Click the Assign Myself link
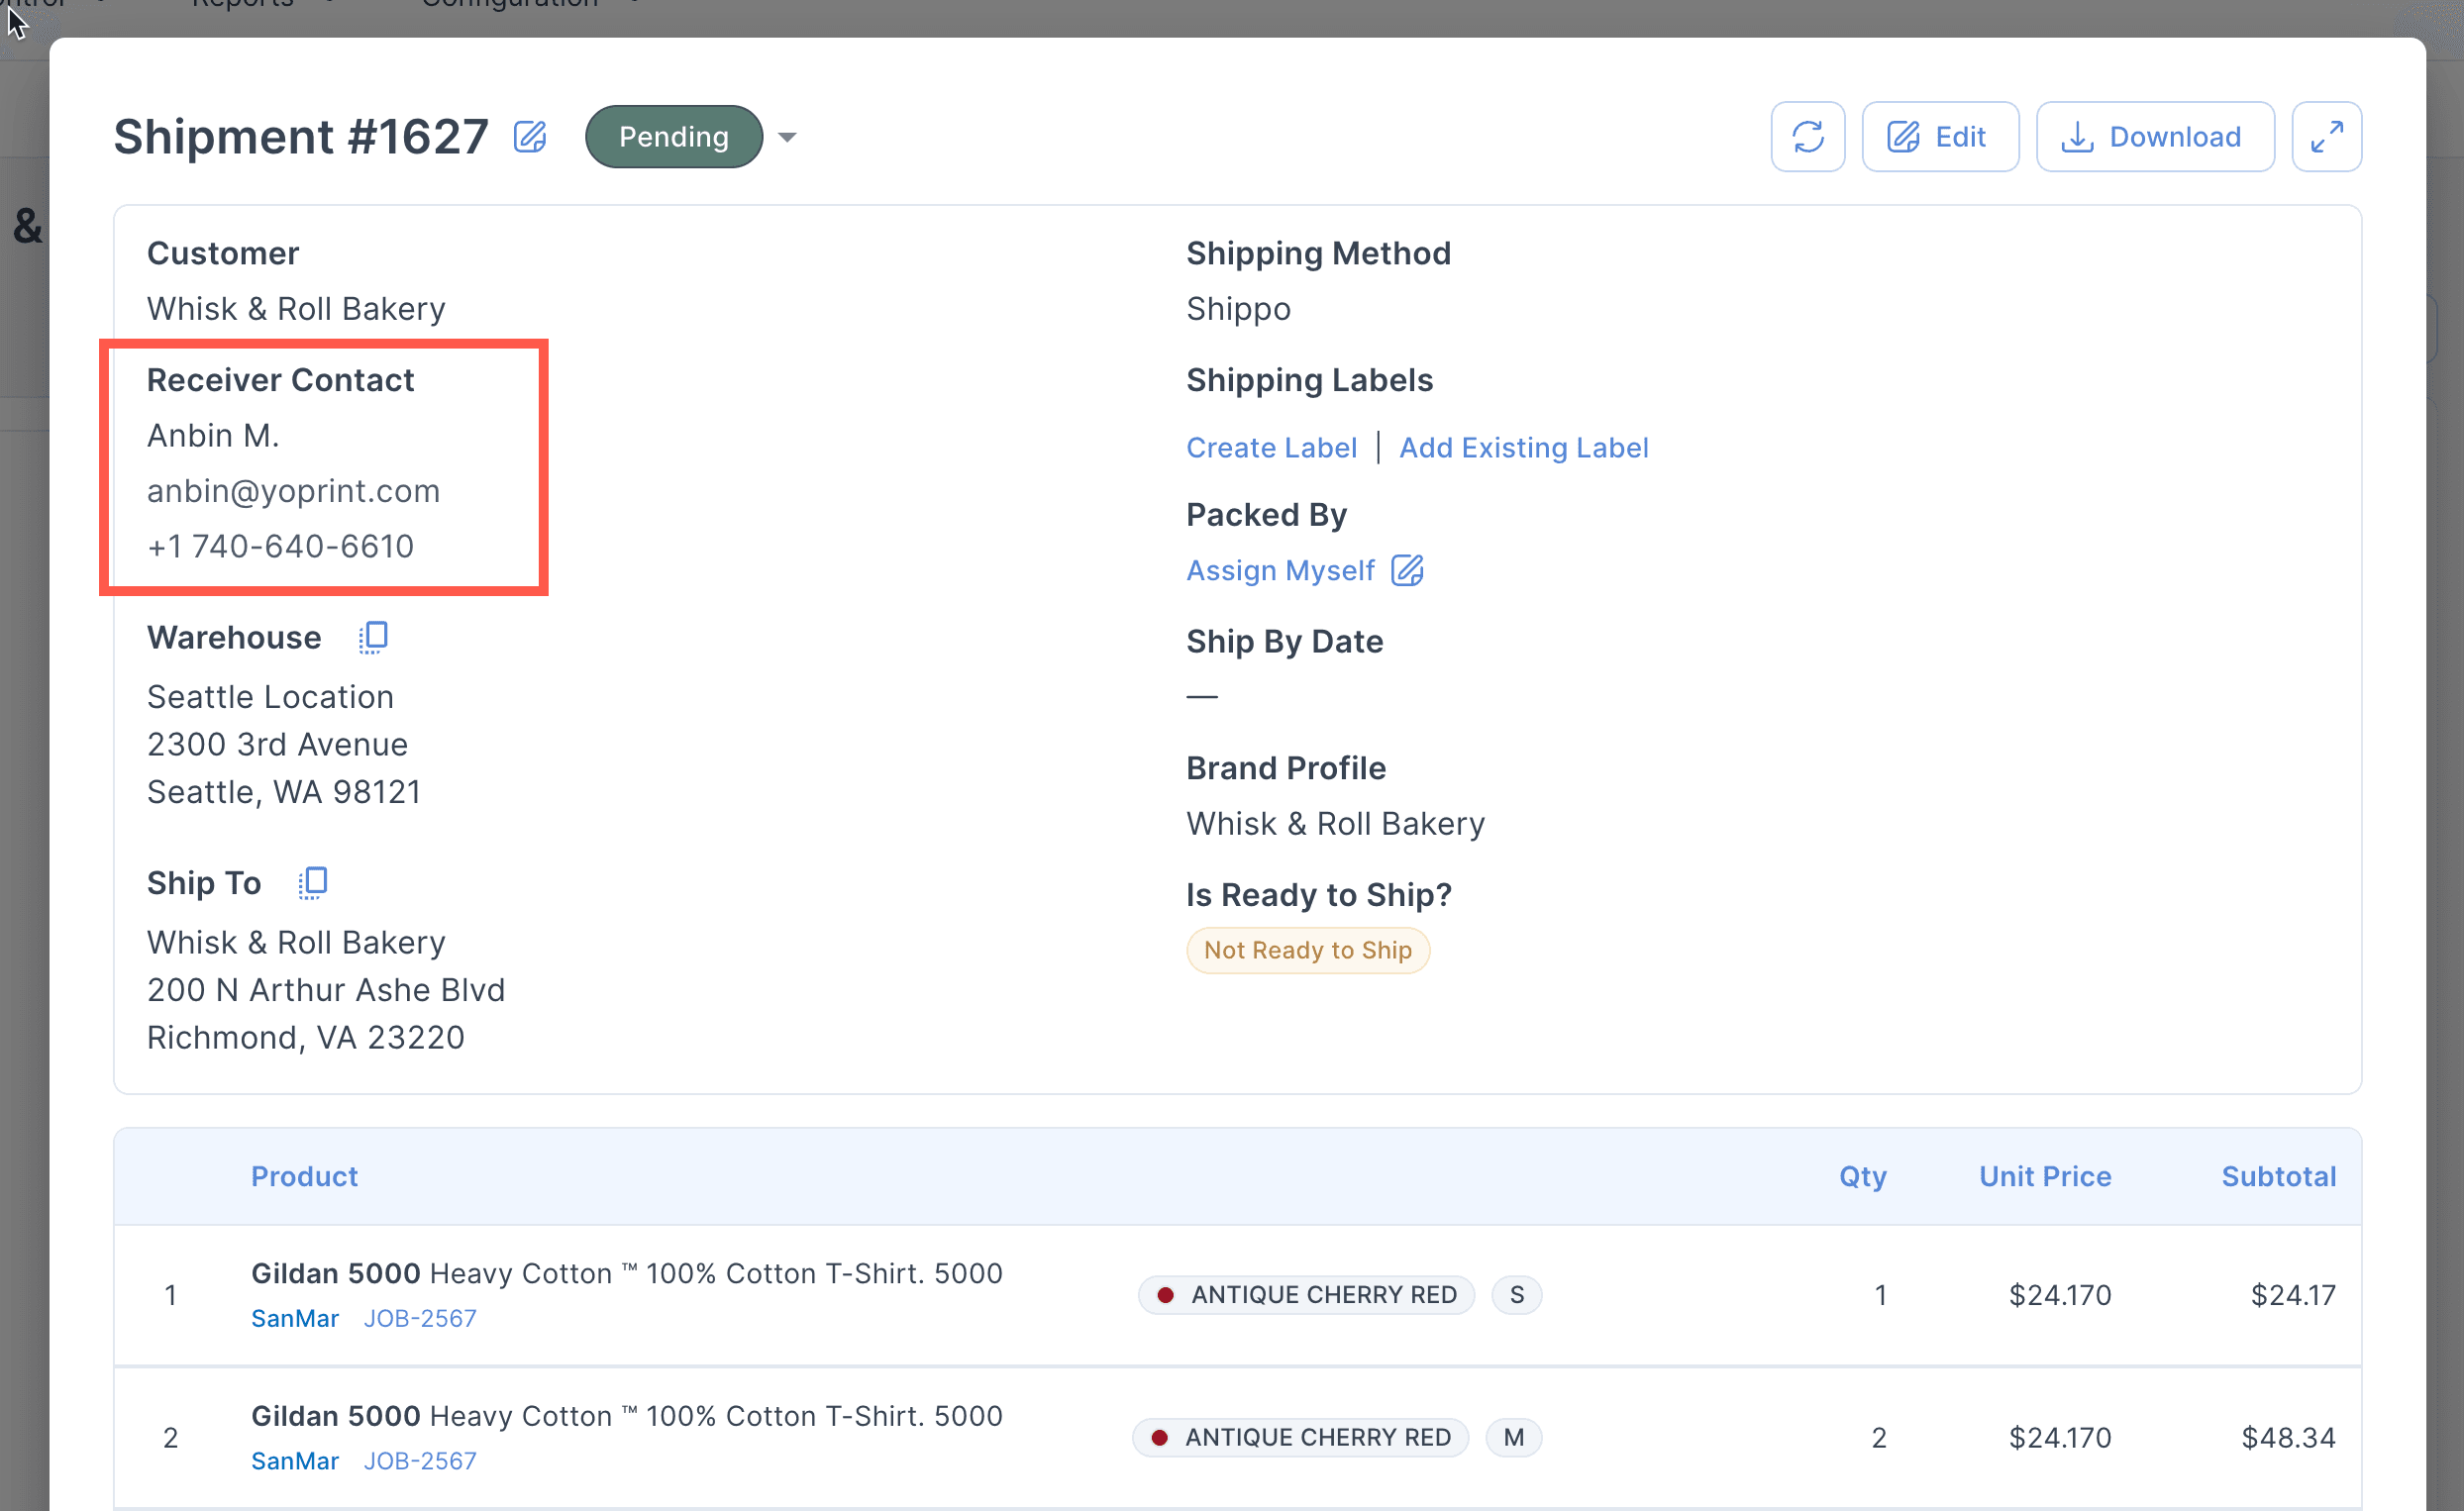Viewport: 2464px width, 1511px height. point(1280,570)
